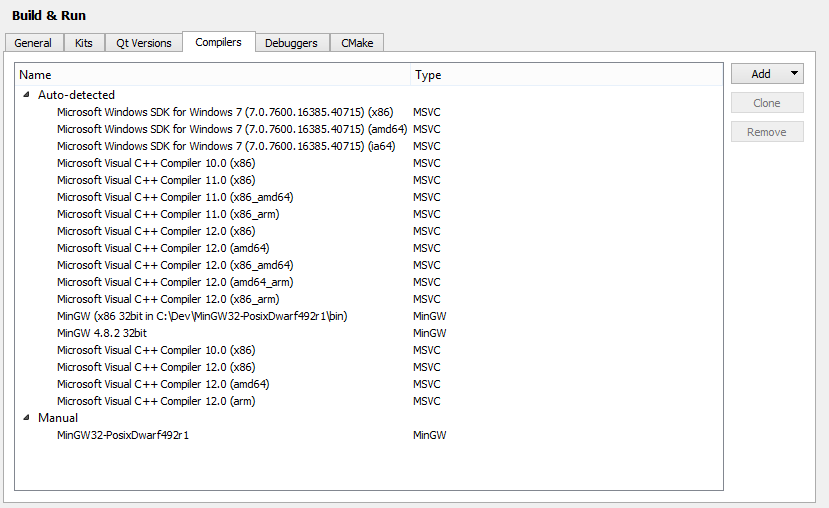Open the Debuggers tab
The height and width of the screenshot is (508, 829).
point(291,43)
